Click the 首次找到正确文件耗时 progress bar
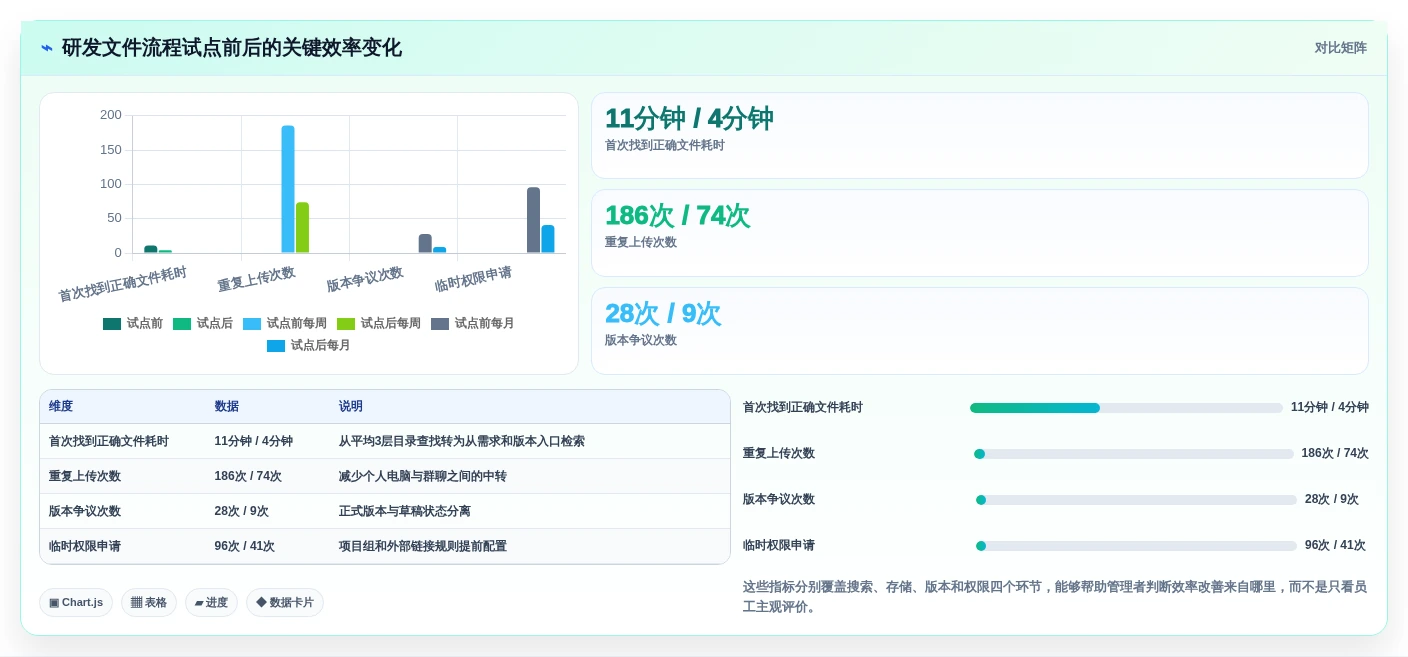This screenshot has height=657, width=1408. [1126, 408]
